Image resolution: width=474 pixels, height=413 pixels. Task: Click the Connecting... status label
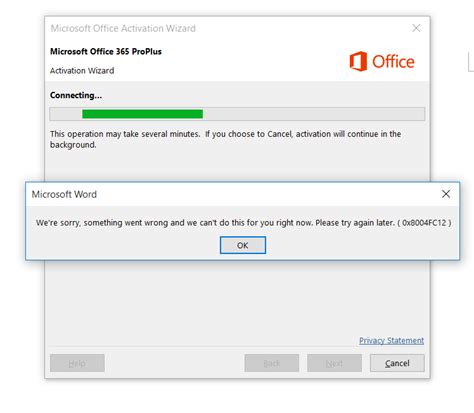click(76, 95)
